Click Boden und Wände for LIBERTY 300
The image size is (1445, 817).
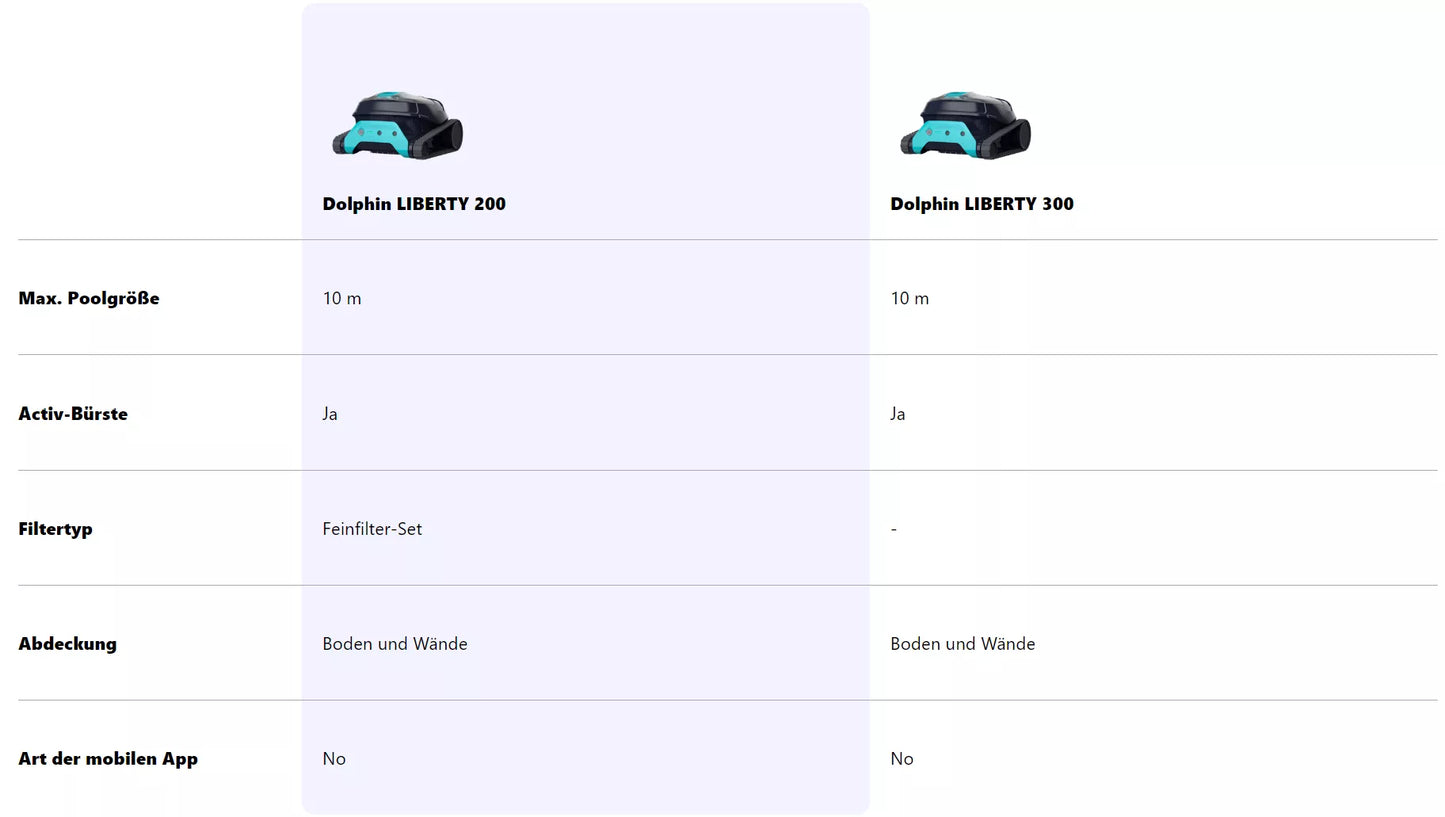click(963, 644)
